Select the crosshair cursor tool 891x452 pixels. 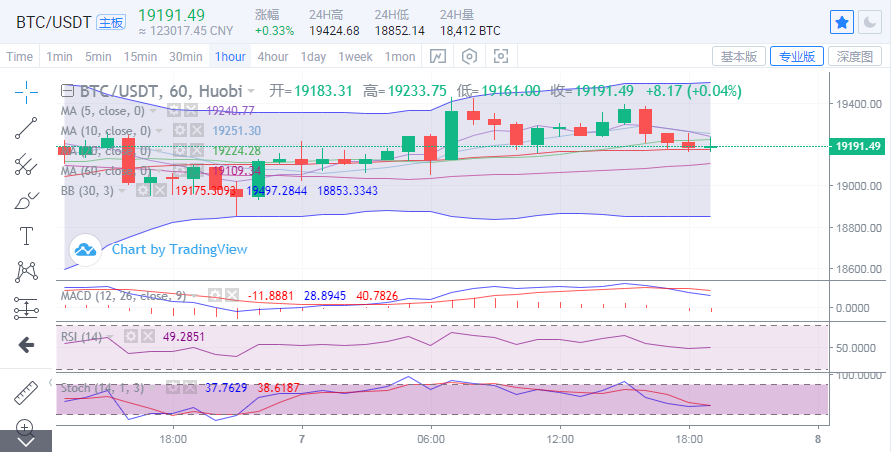coord(26,92)
